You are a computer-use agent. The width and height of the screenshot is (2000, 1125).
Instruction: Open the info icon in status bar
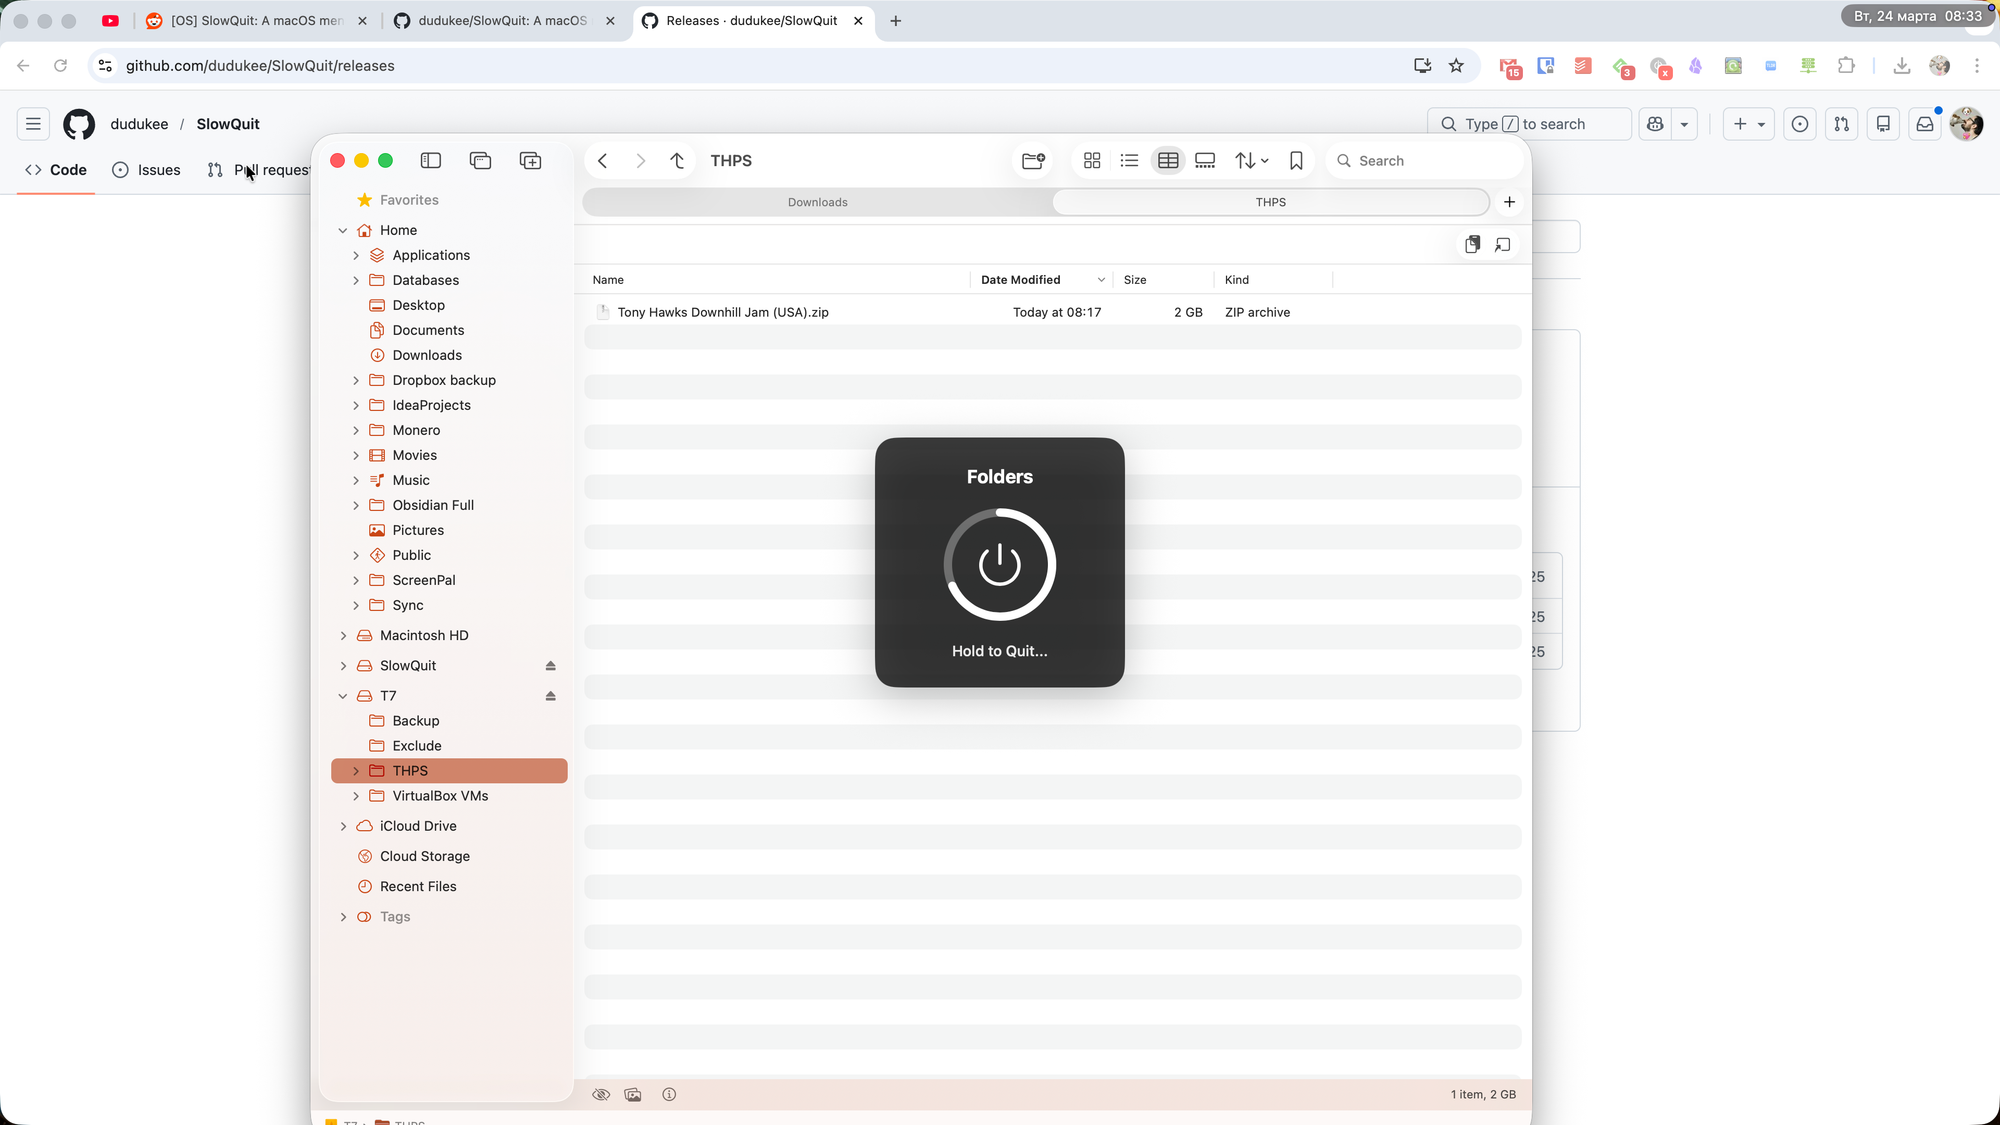point(669,1095)
